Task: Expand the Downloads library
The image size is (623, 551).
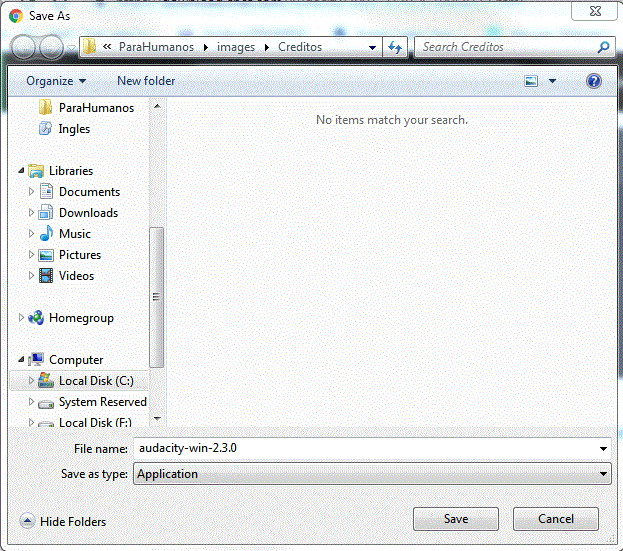Action: (31, 213)
